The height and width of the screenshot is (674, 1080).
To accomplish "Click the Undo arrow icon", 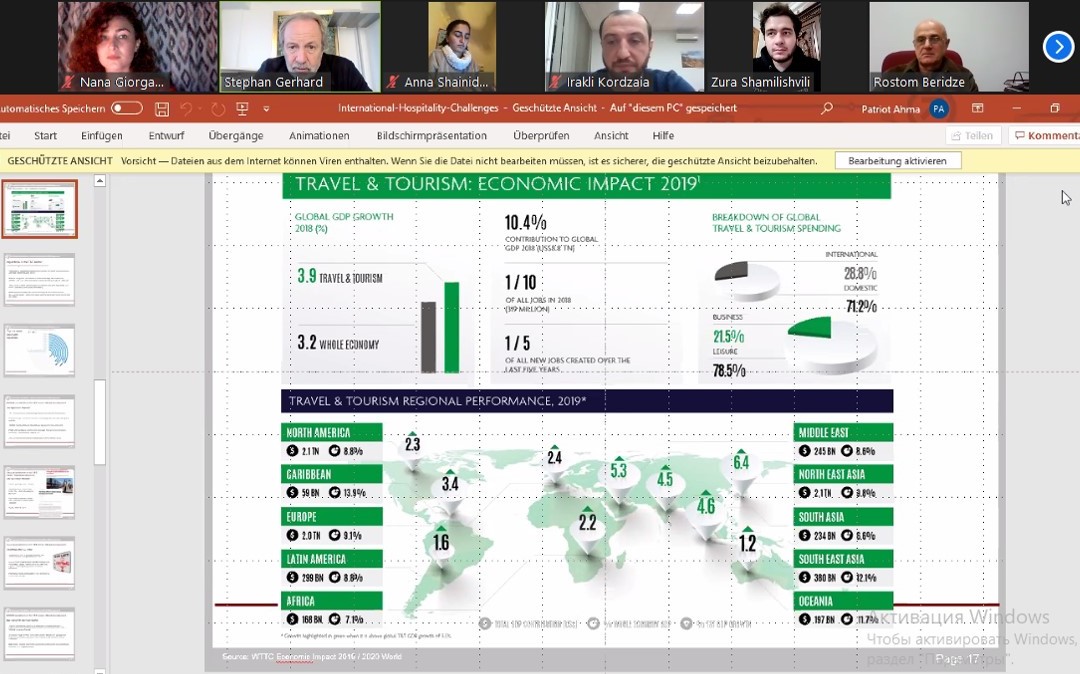I will point(186,108).
